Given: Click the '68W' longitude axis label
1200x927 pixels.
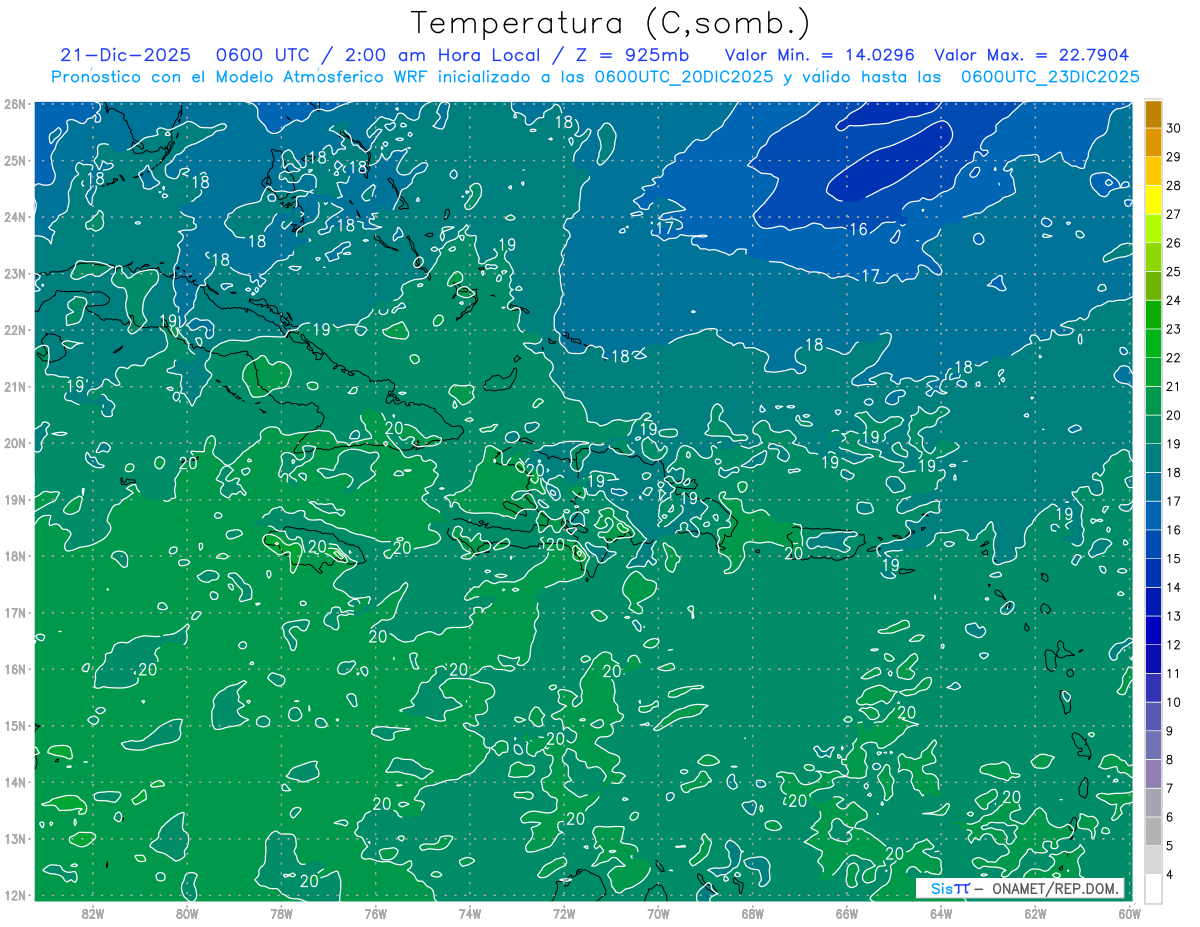Looking at the screenshot, I should 753,913.
